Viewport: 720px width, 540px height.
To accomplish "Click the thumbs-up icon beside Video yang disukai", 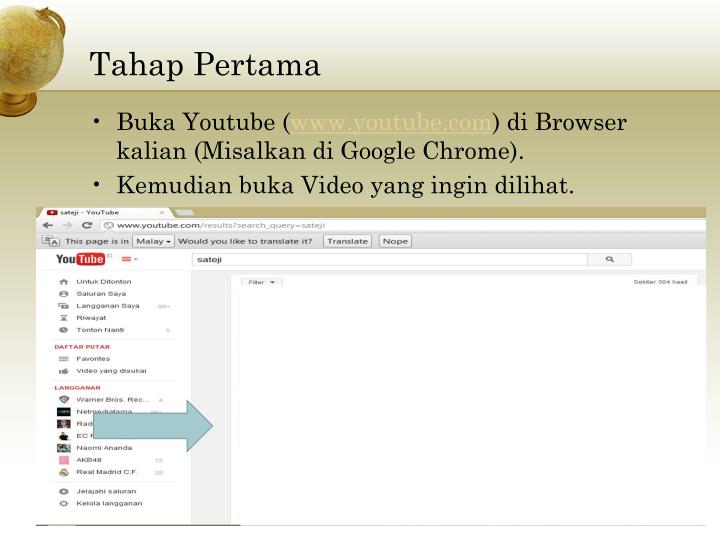I will (64, 371).
